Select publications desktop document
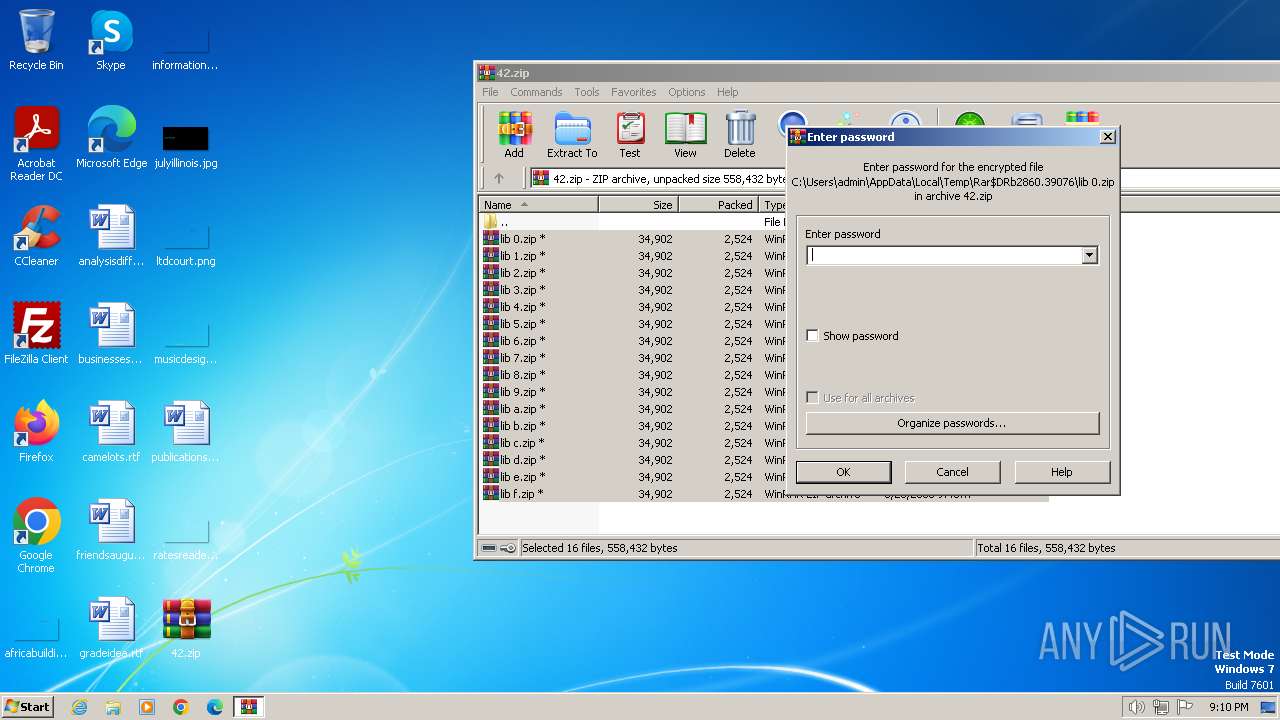This screenshot has width=1280, height=720. coord(186,432)
